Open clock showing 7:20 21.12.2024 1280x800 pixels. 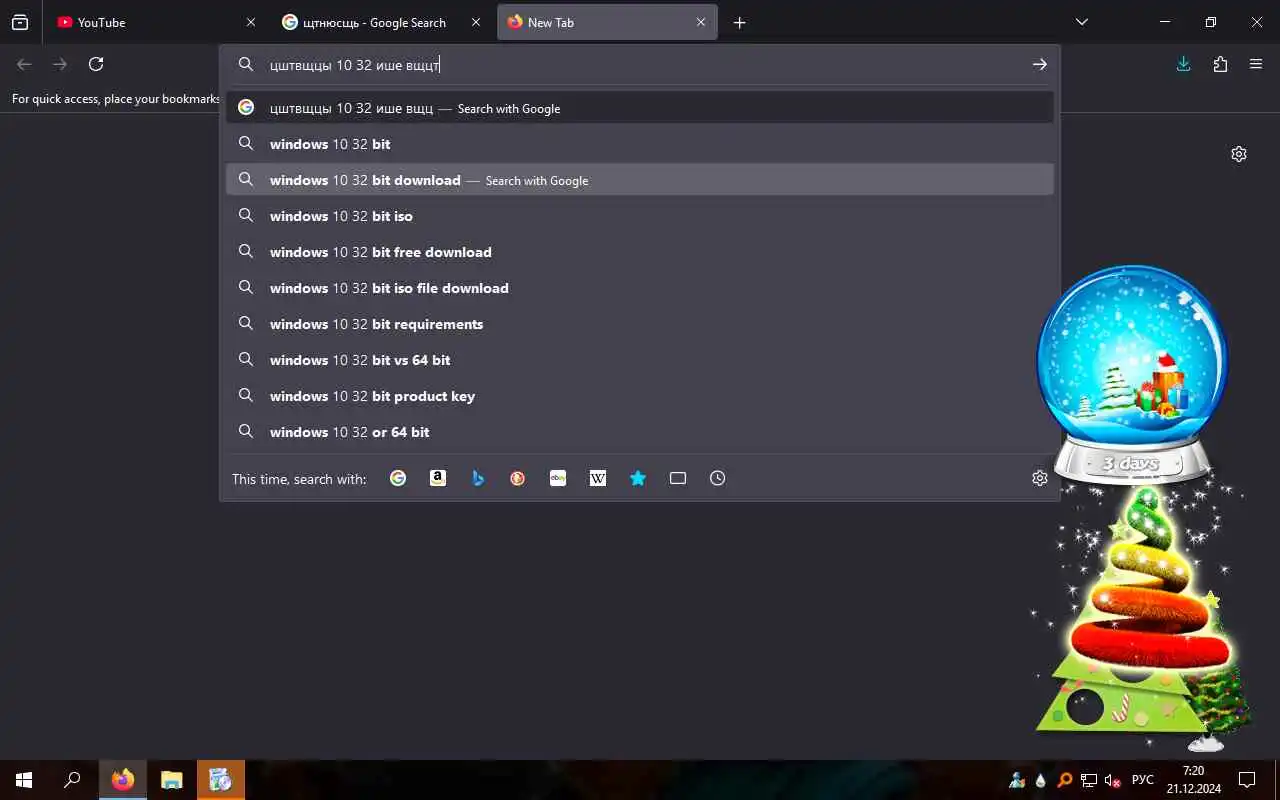[x=1193, y=780]
